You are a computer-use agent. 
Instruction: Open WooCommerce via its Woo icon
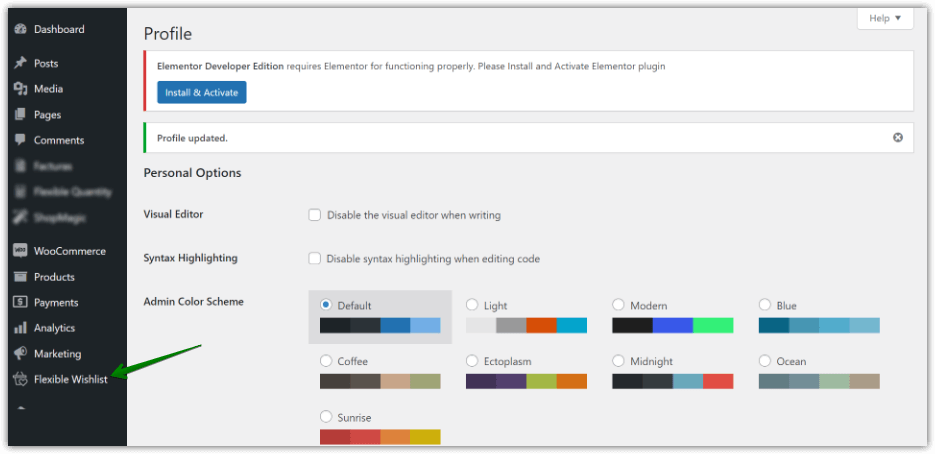click(x=20, y=251)
